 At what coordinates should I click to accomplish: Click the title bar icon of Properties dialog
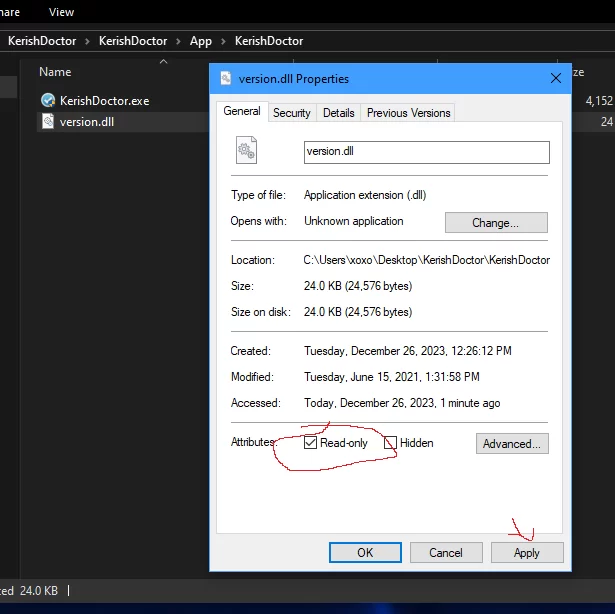click(226, 78)
